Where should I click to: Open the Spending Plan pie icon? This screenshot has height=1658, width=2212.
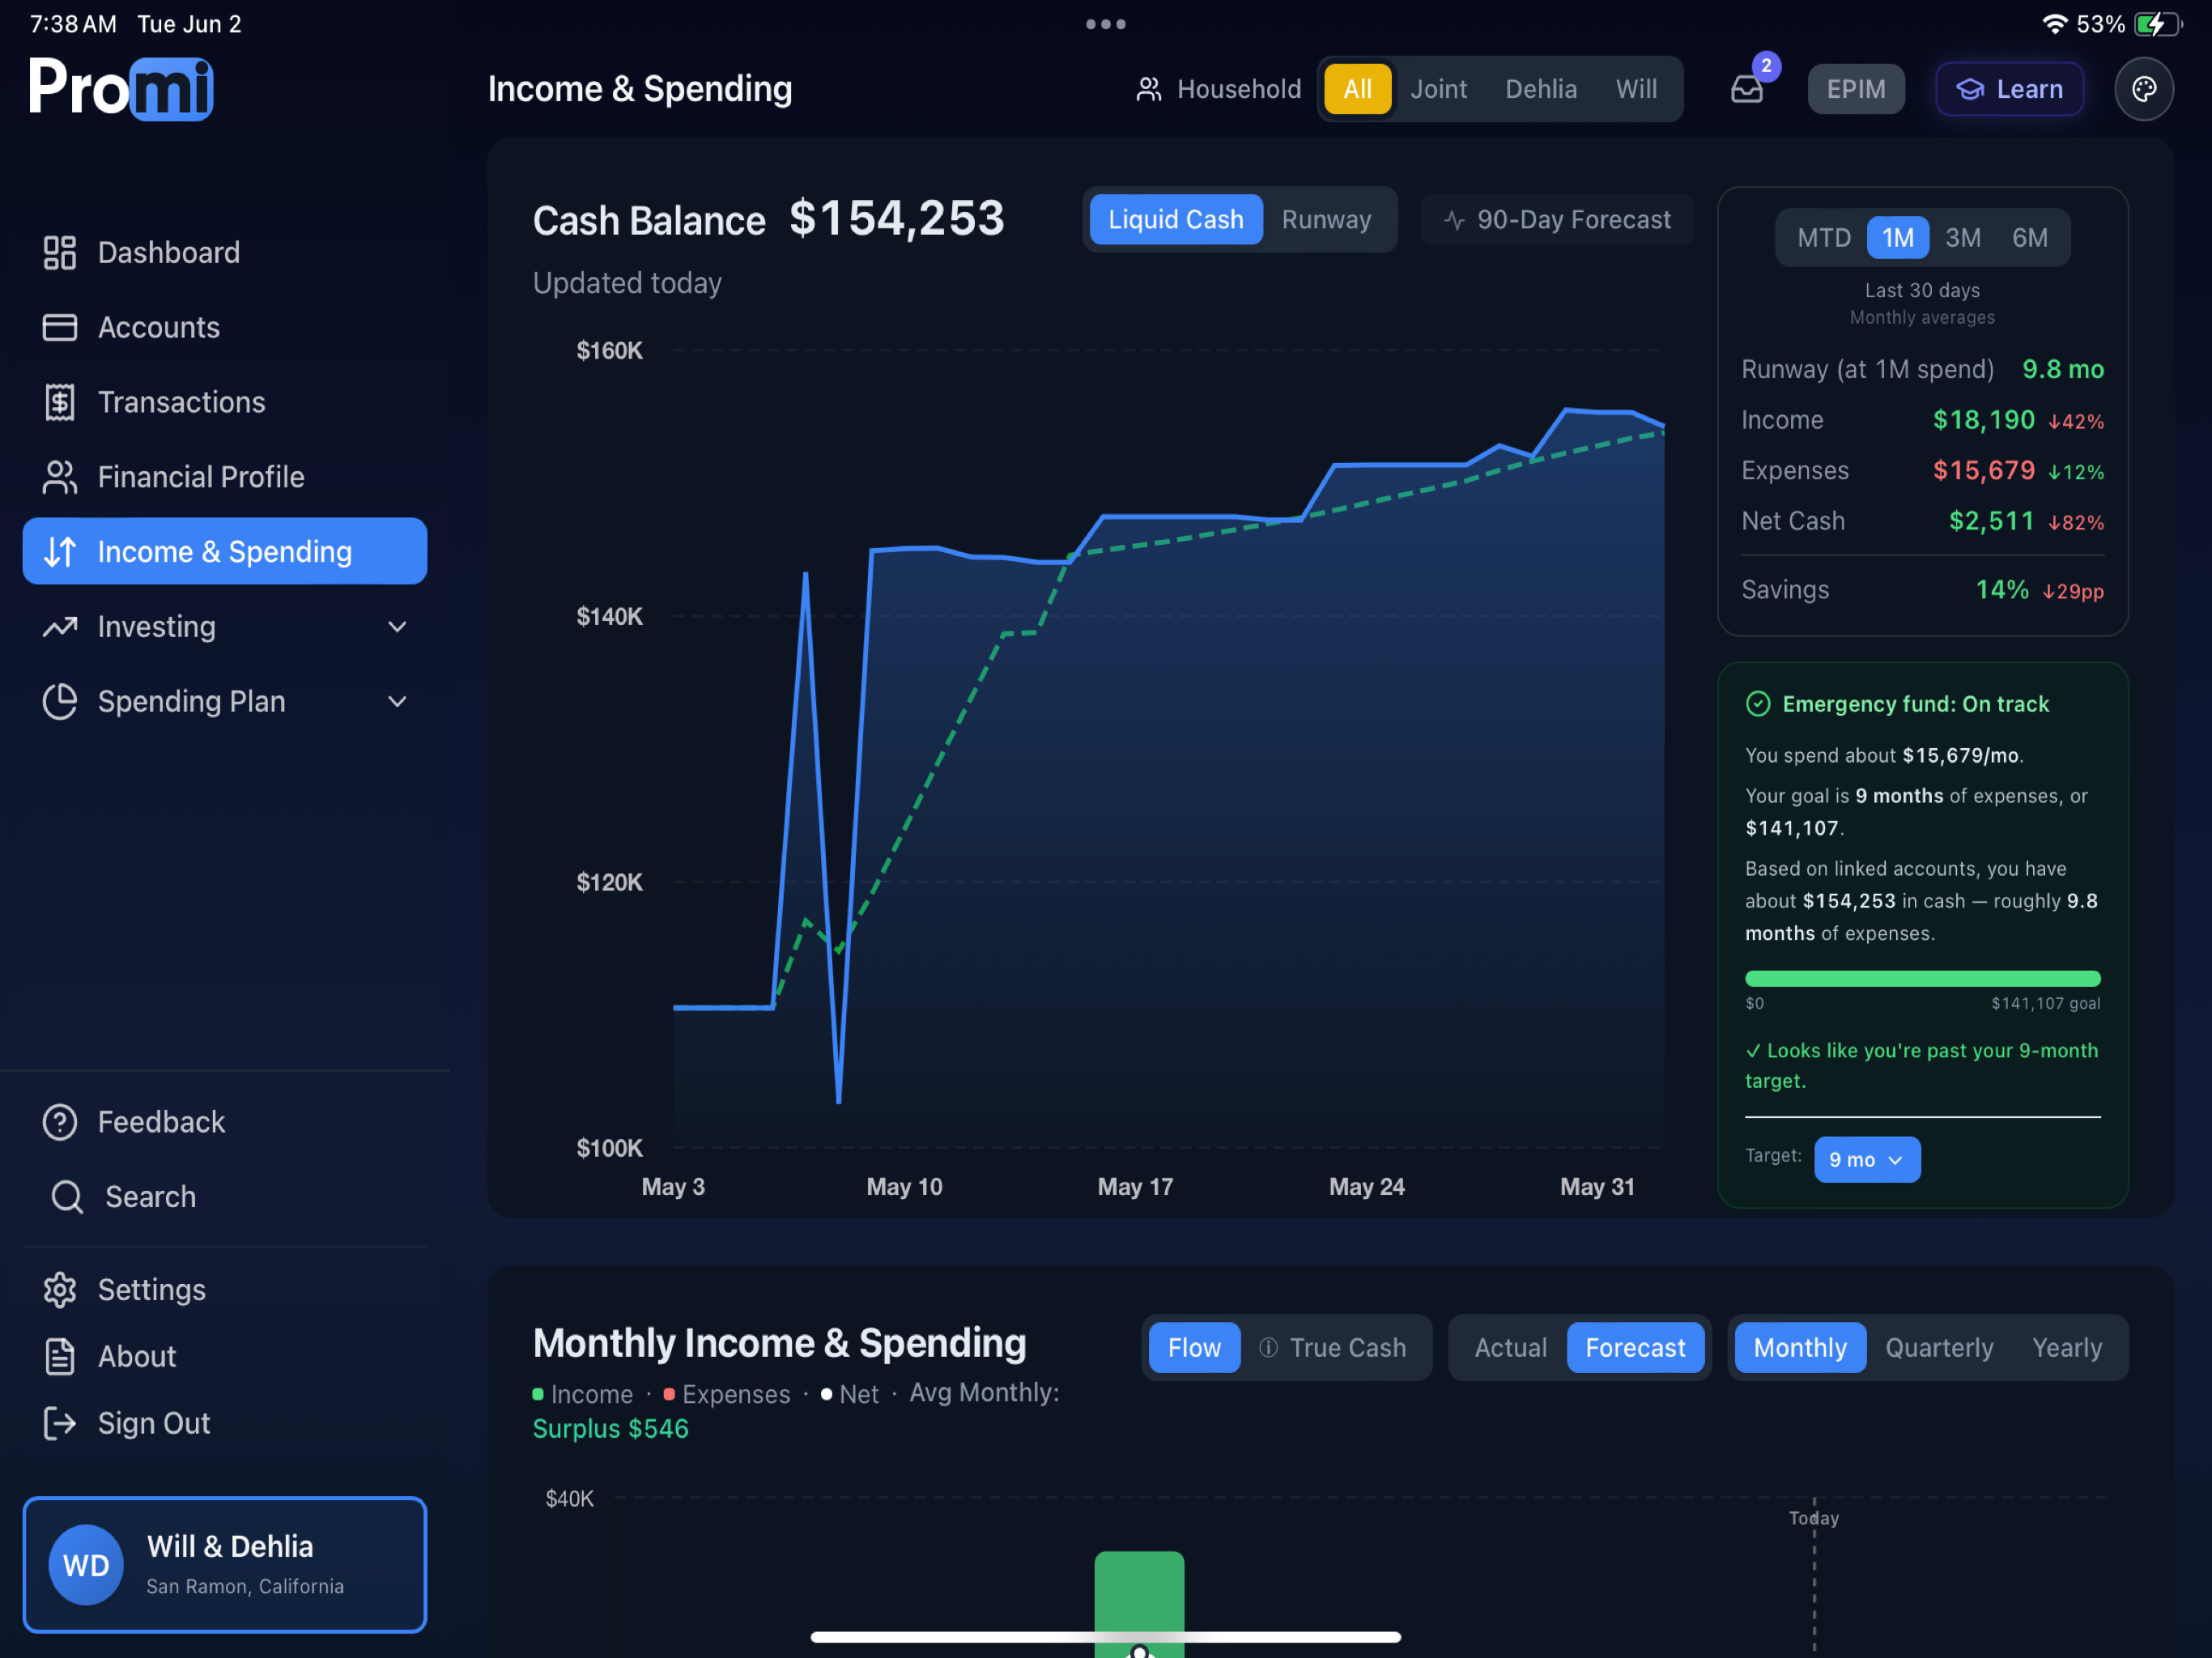click(x=60, y=701)
